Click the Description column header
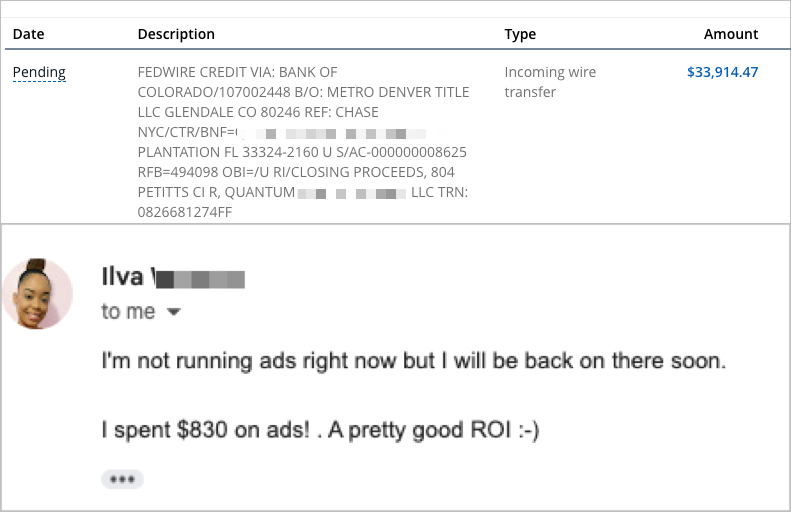 pos(176,34)
